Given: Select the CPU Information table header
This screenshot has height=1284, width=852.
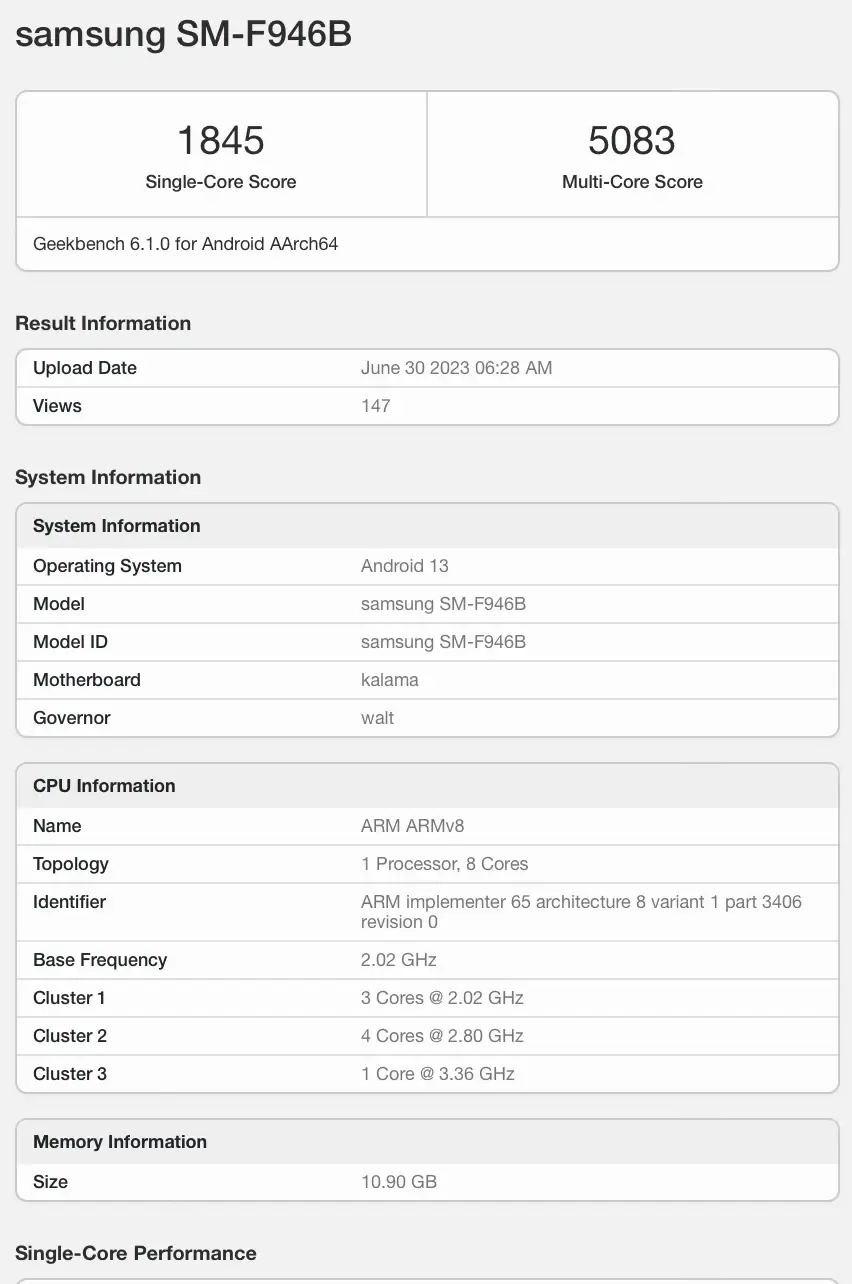Looking at the screenshot, I should pyautogui.click(x=104, y=786).
